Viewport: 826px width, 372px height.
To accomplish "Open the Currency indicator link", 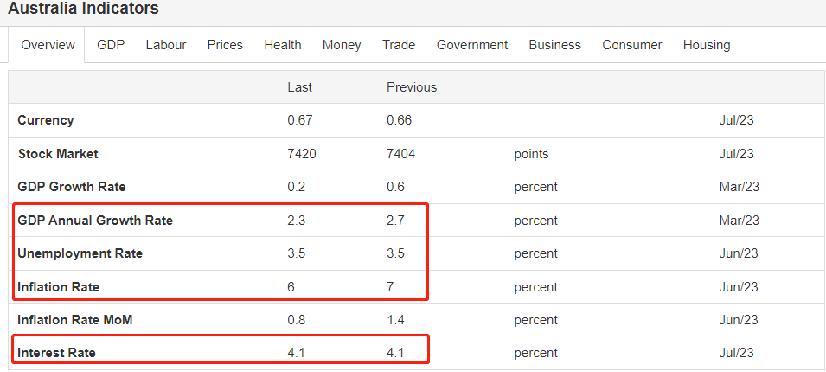I will click(46, 121).
